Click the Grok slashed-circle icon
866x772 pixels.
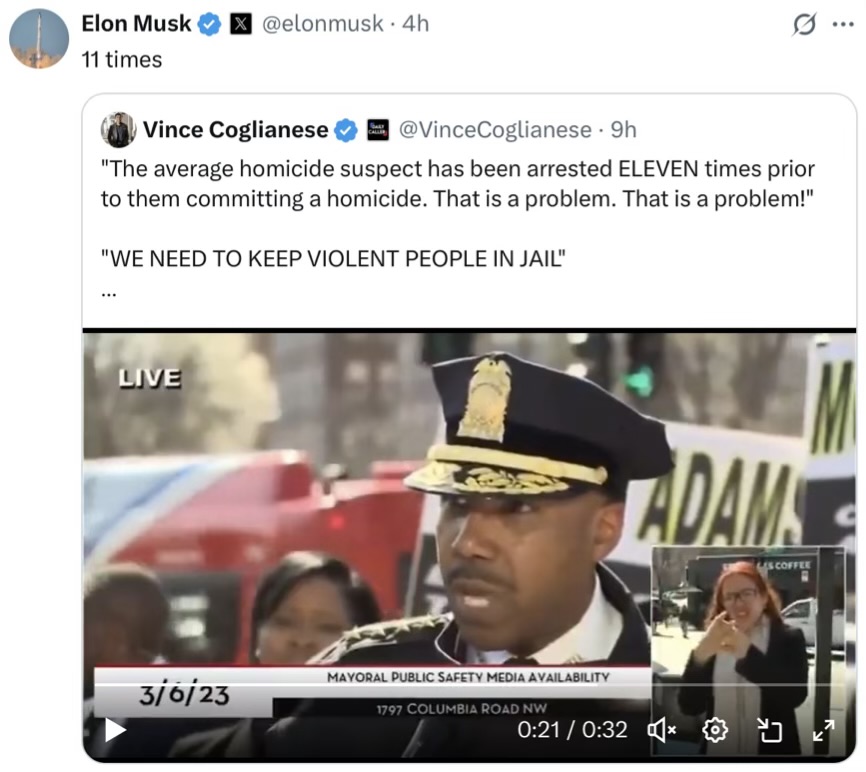(x=804, y=24)
